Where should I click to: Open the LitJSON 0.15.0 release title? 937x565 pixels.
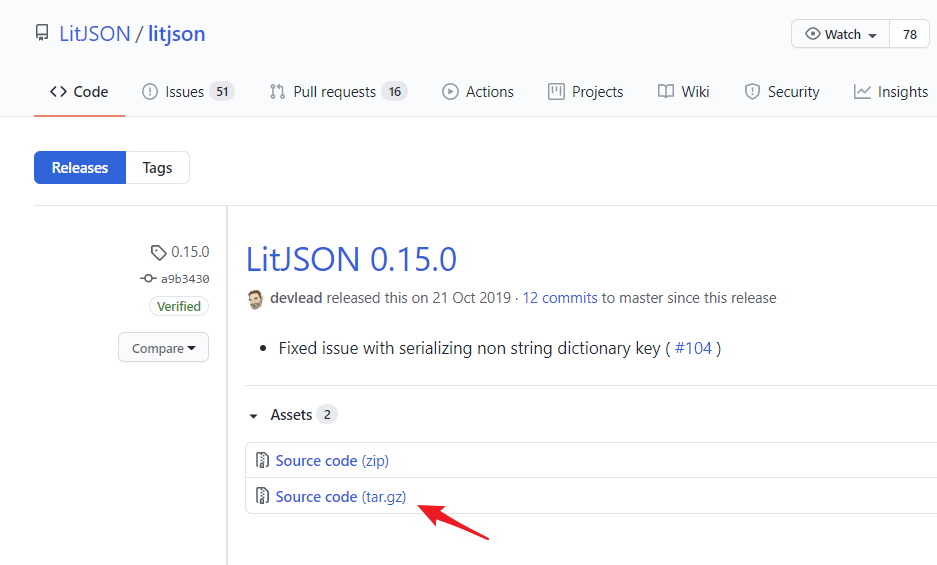tap(351, 259)
